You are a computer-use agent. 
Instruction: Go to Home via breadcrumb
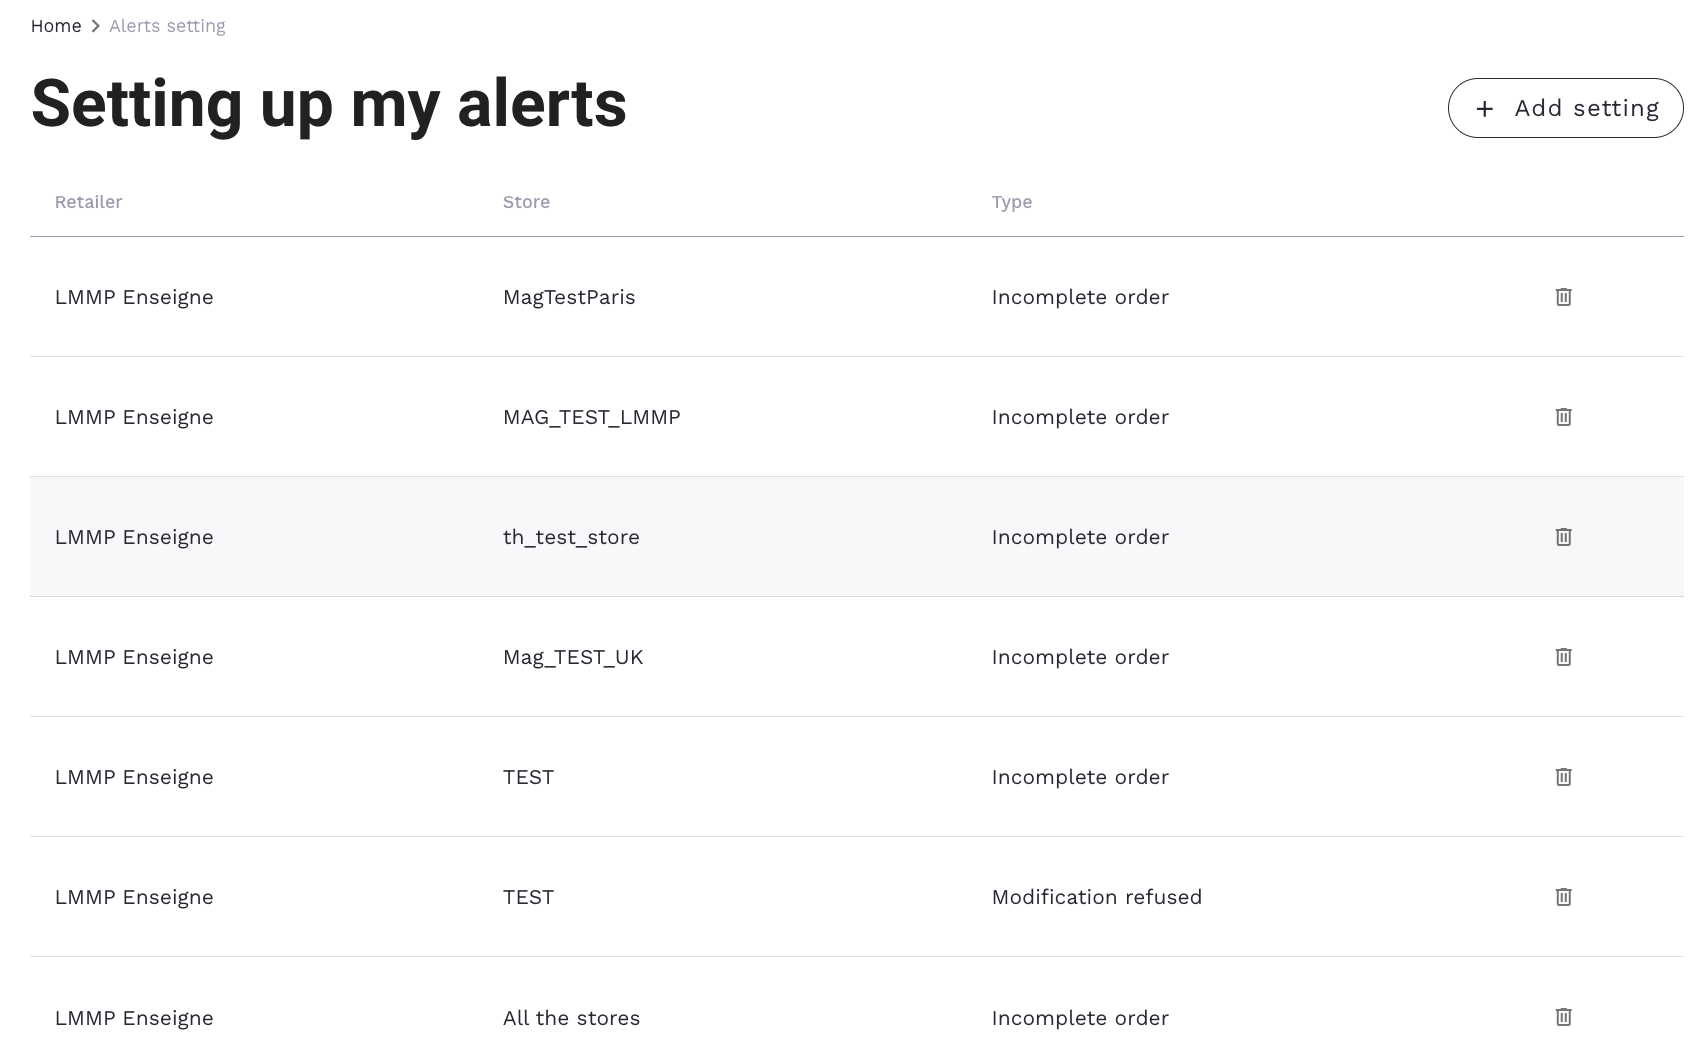click(x=56, y=26)
